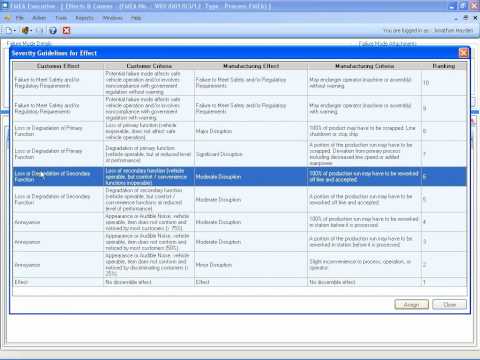Click the Failure Mode Attachments label behind dialog

pyautogui.click(x=387, y=43)
